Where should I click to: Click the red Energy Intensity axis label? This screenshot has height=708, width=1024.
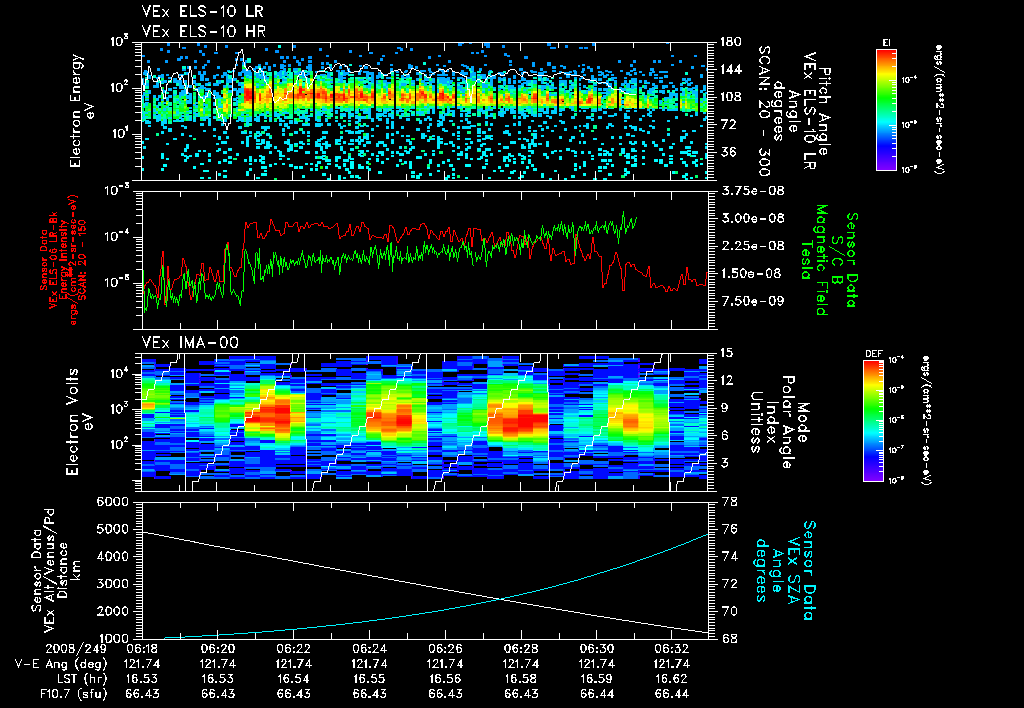pos(63,260)
